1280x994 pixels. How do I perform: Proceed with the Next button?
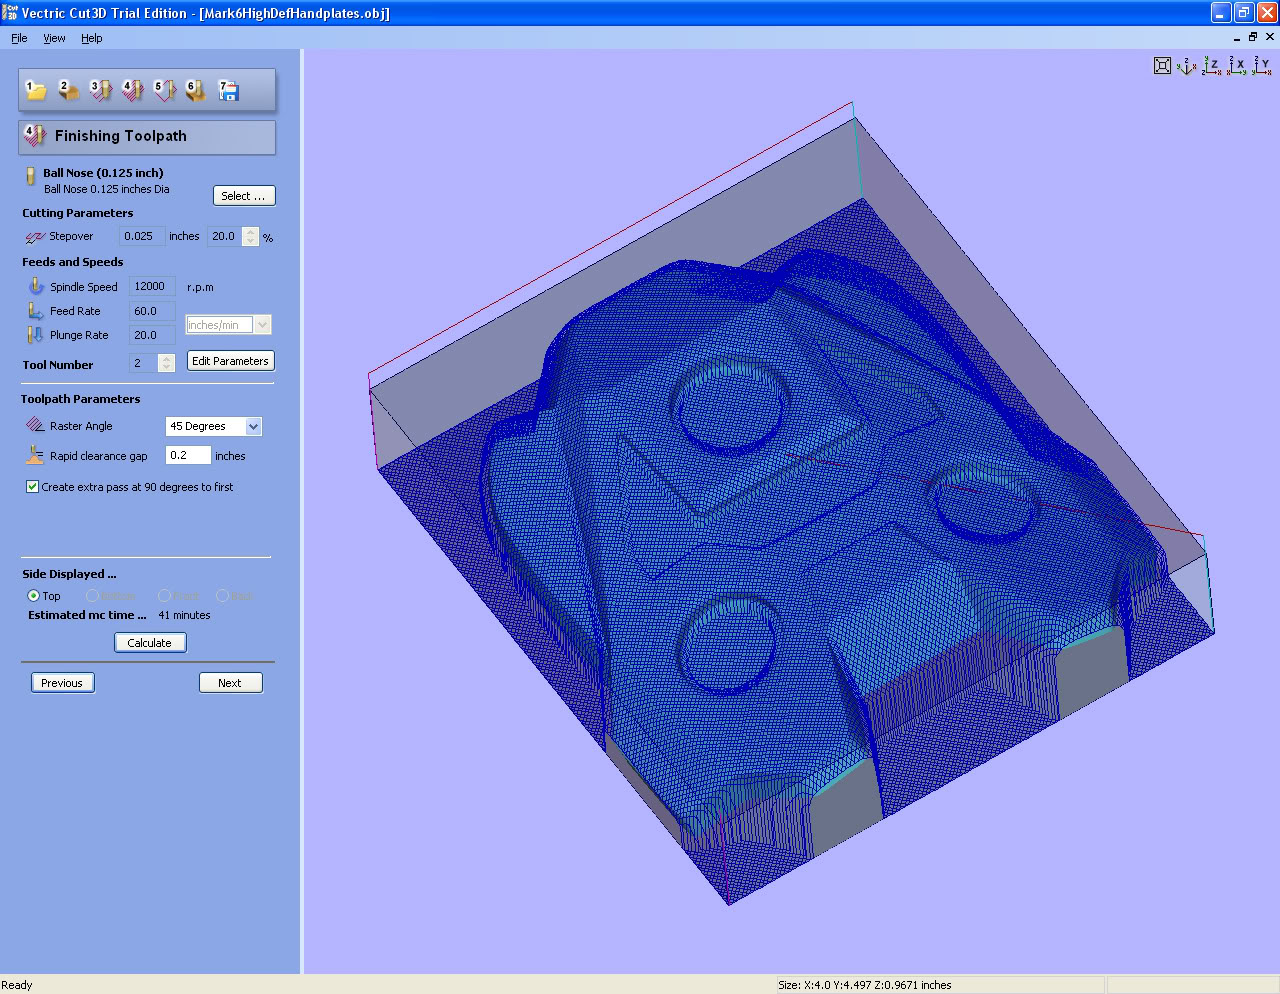(230, 683)
